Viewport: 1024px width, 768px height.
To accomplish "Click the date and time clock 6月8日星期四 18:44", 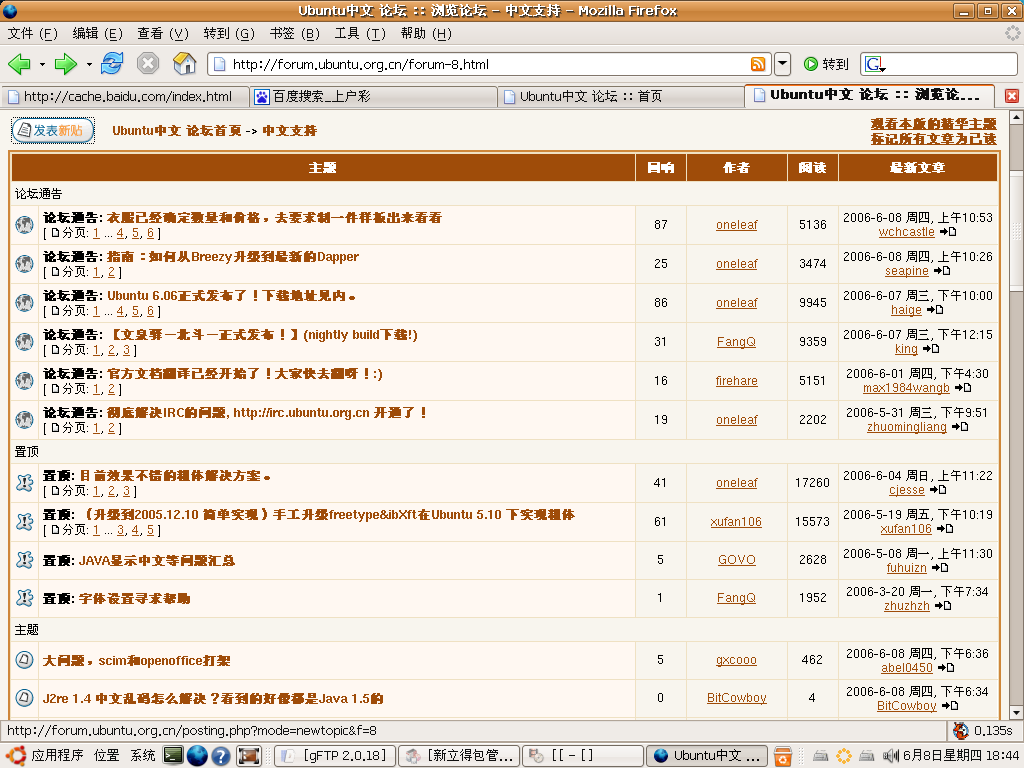I will [961, 756].
